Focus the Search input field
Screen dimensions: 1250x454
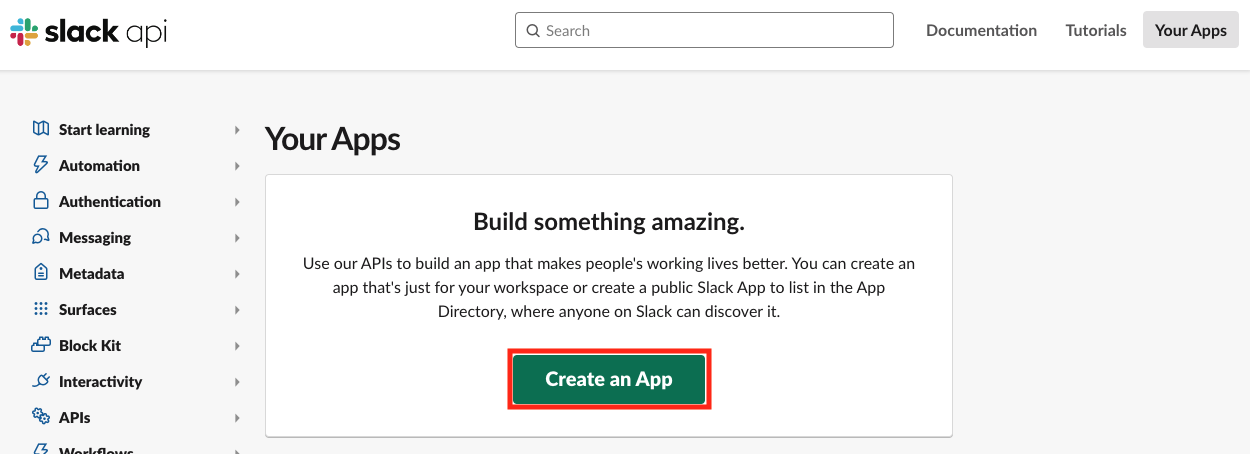tap(704, 30)
